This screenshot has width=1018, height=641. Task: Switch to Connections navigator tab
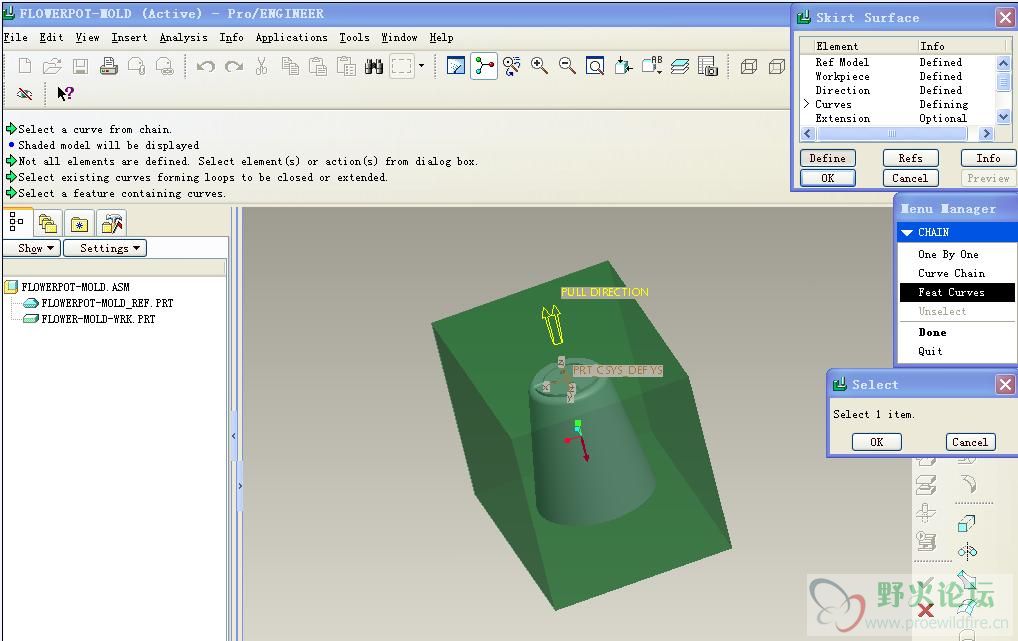(x=112, y=224)
